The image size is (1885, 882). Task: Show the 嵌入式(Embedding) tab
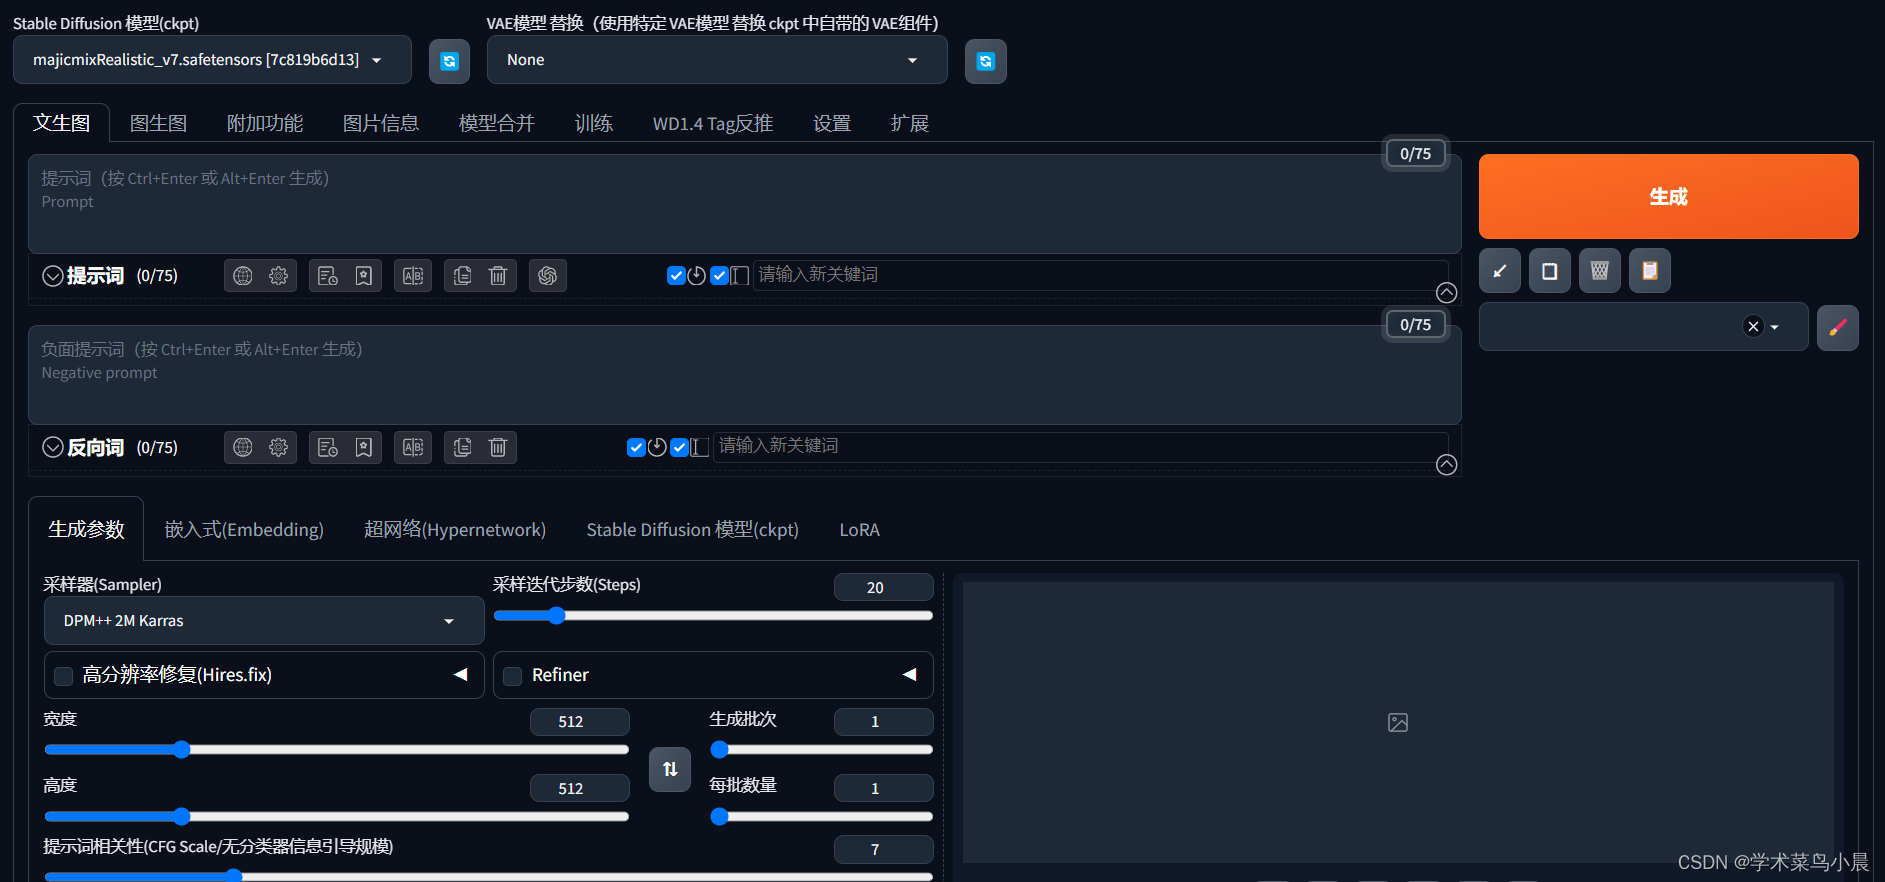(x=244, y=529)
